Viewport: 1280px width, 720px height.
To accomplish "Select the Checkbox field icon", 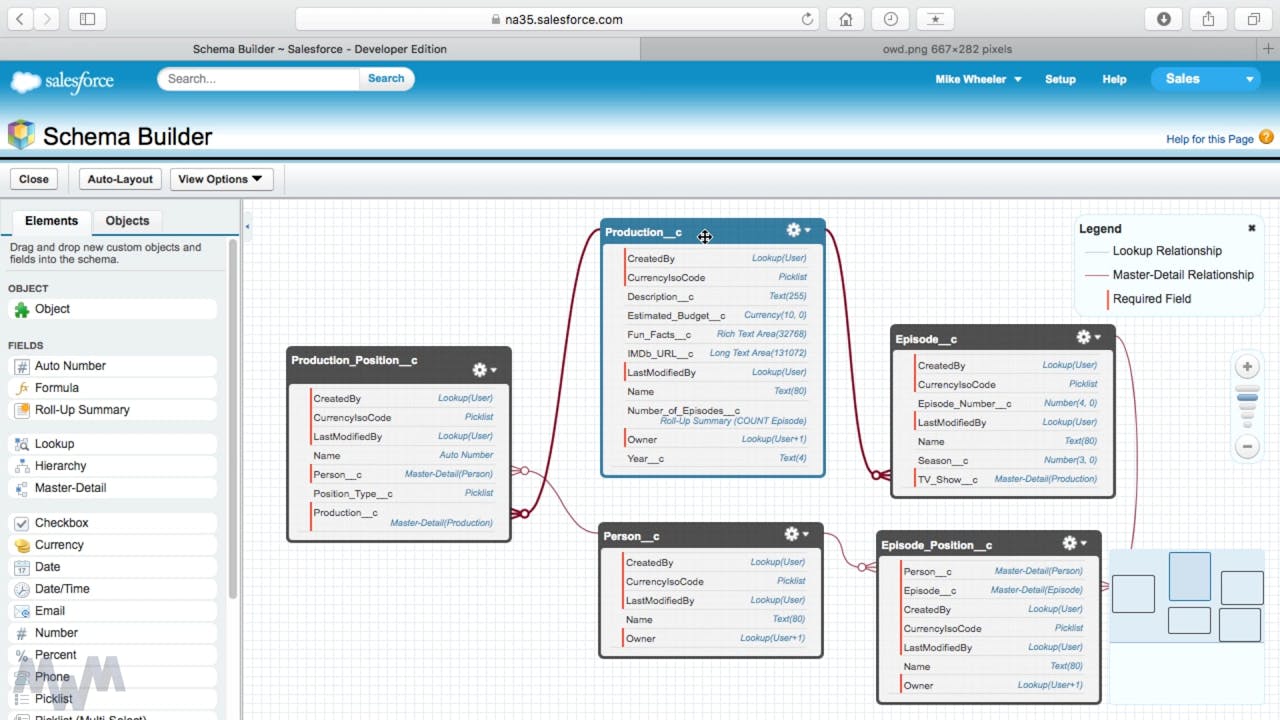I will click(x=21, y=523).
